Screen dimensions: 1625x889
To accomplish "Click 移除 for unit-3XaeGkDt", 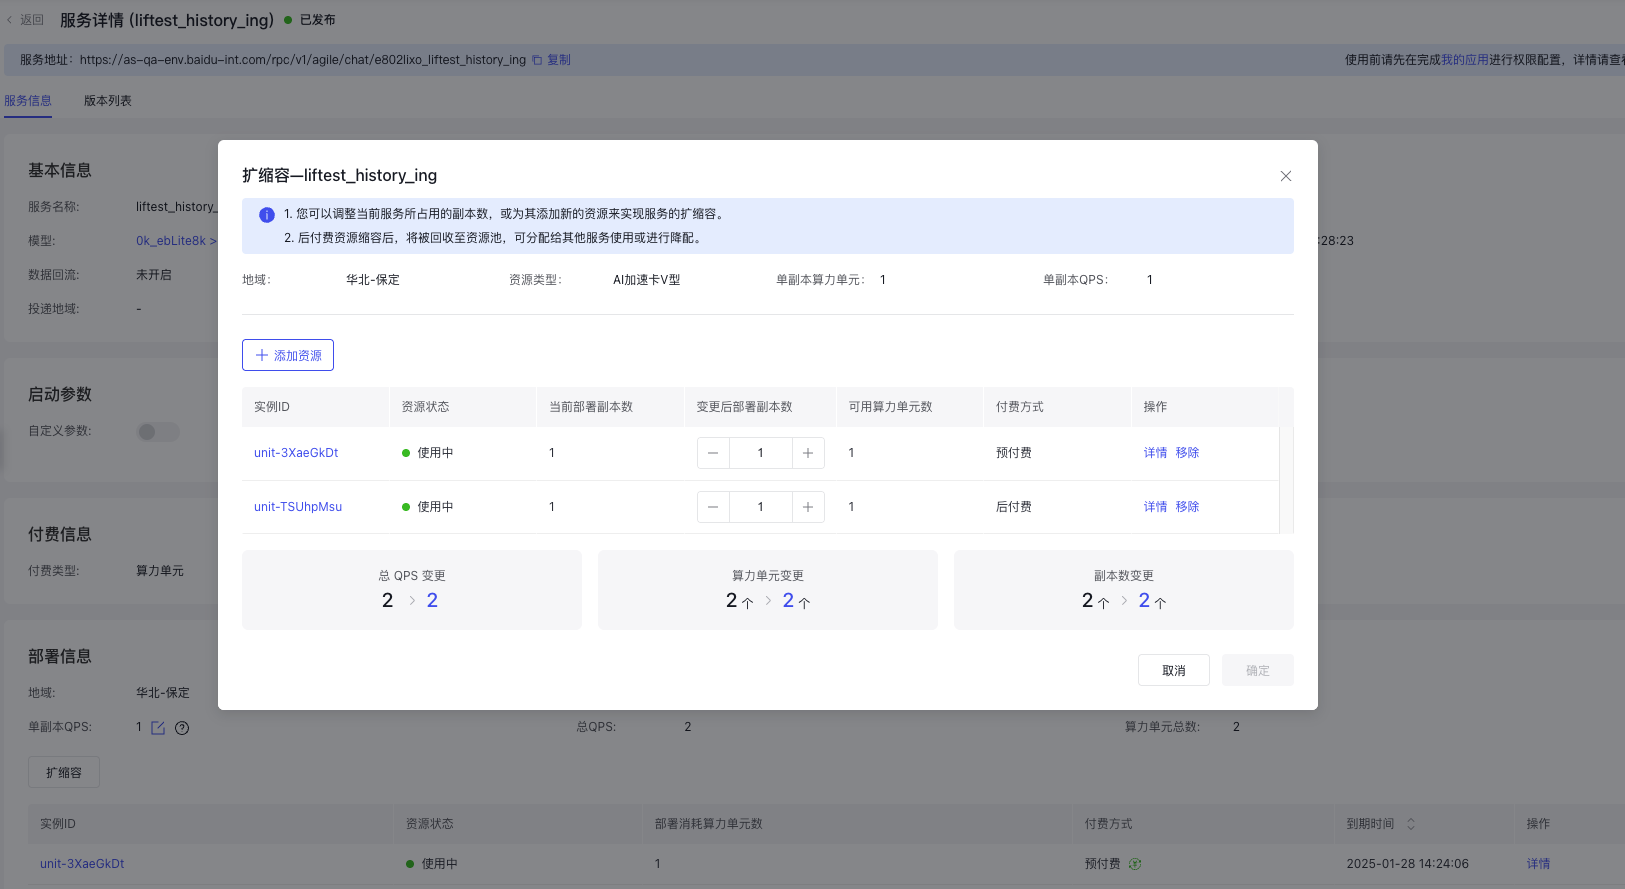I will (1187, 453).
